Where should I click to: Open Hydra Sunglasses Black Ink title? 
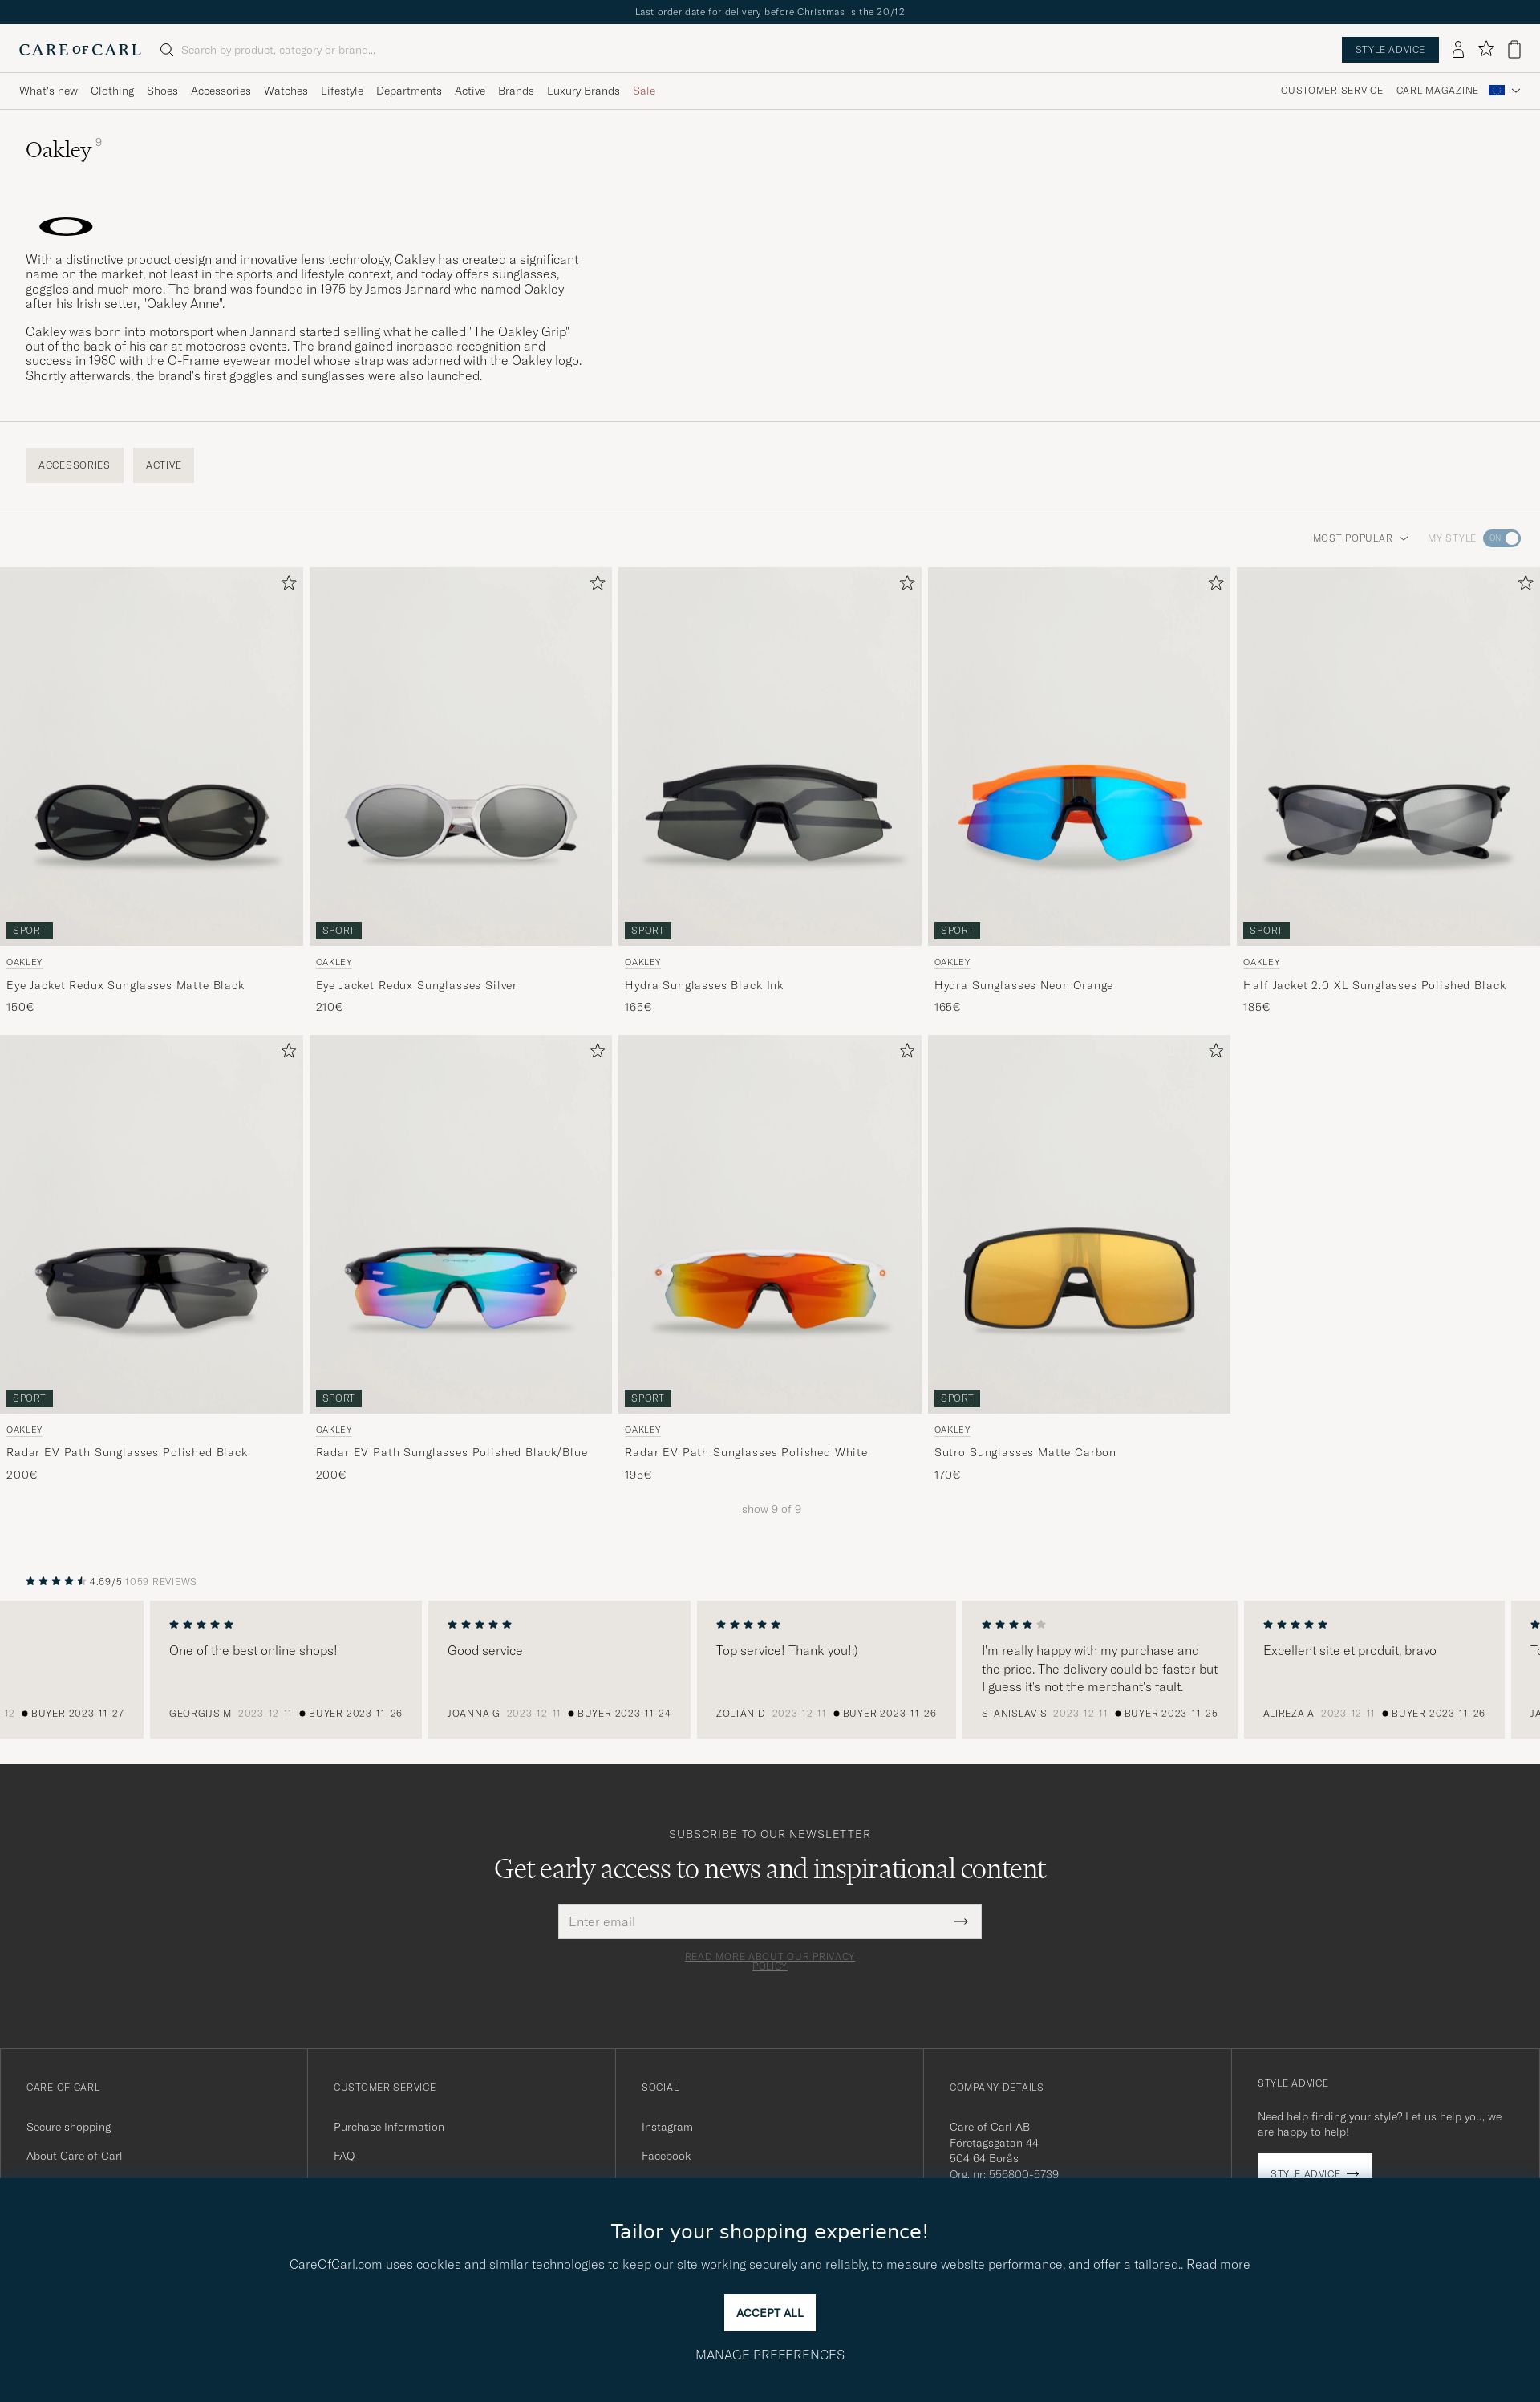(x=704, y=985)
